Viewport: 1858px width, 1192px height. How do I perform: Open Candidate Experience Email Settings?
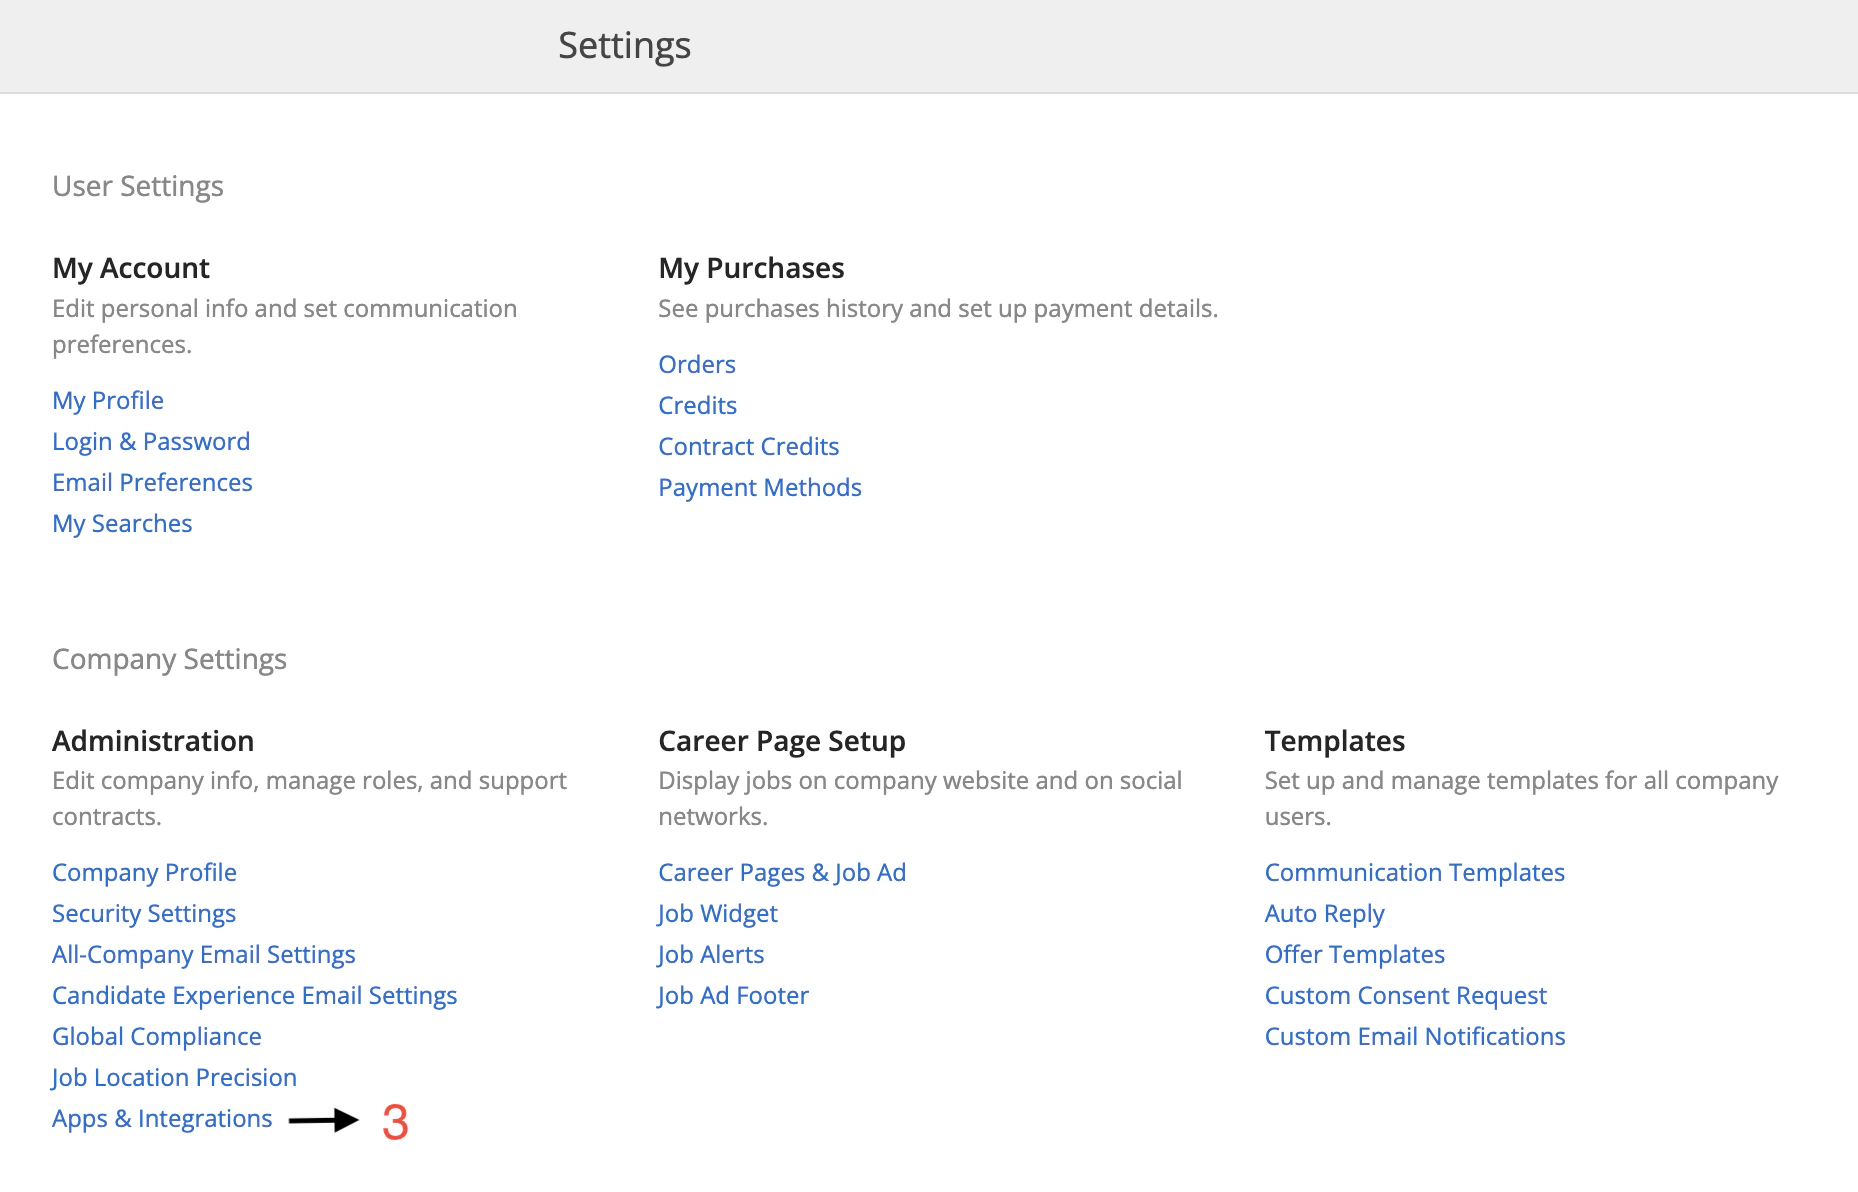pyautogui.click(x=255, y=995)
